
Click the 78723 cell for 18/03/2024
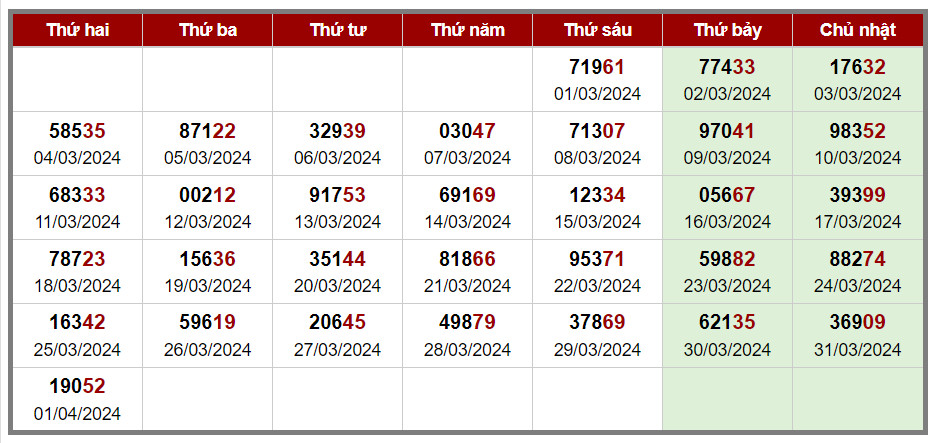coord(77,272)
